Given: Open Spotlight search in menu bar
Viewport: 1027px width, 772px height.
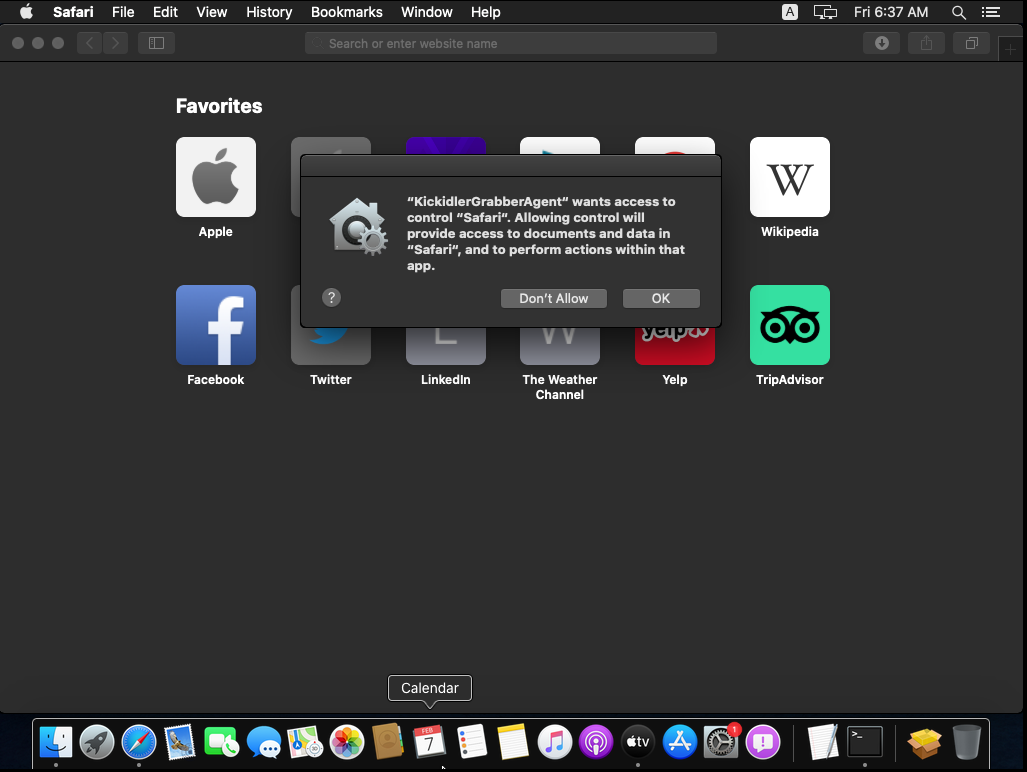Looking at the screenshot, I should [x=959, y=12].
